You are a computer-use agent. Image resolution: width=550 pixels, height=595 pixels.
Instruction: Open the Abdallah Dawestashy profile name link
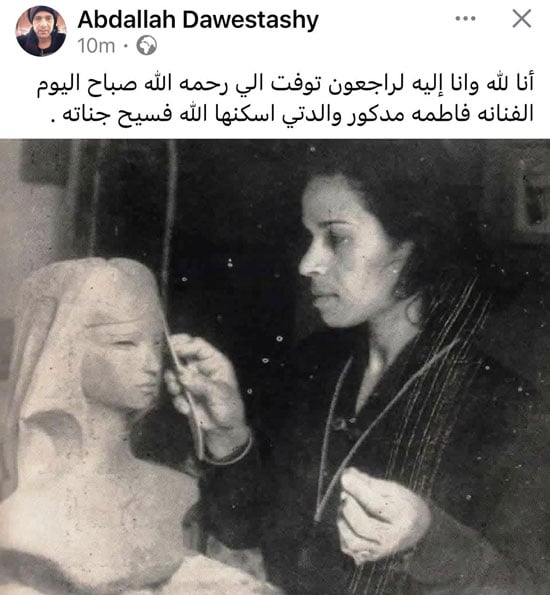point(198,20)
